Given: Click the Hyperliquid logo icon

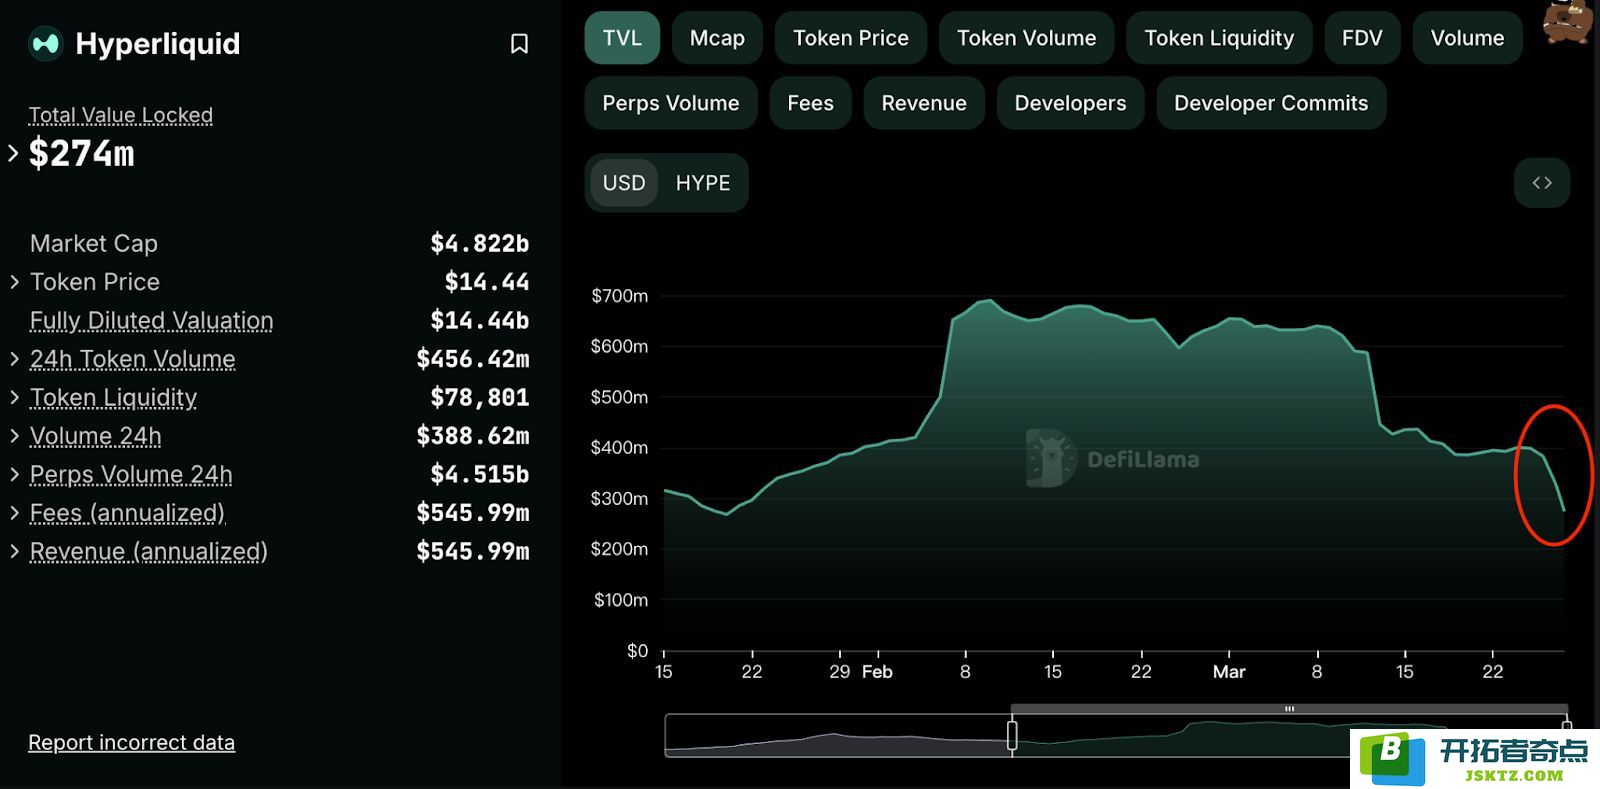Looking at the screenshot, I should [x=45, y=44].
